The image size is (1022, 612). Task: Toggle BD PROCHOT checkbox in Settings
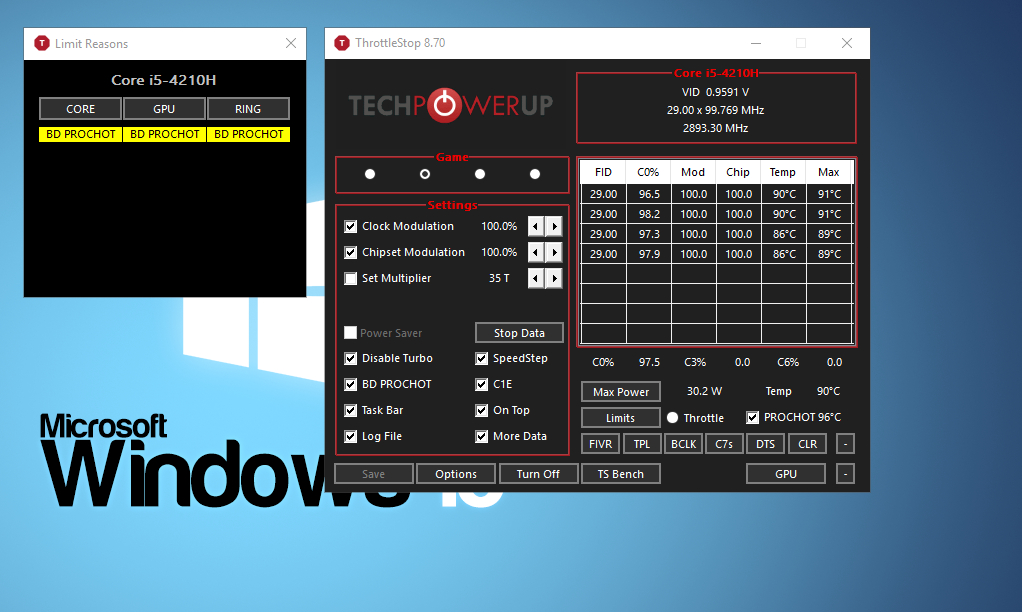pyautogui.click(x=351, y=385)
